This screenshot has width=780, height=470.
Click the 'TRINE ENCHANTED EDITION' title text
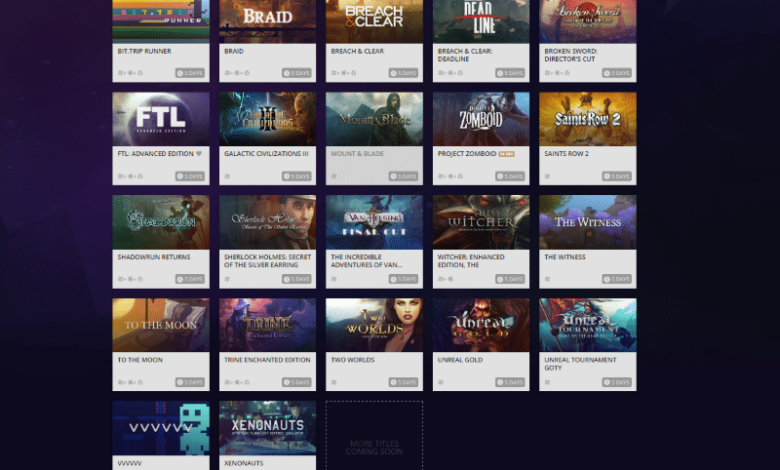267,360
